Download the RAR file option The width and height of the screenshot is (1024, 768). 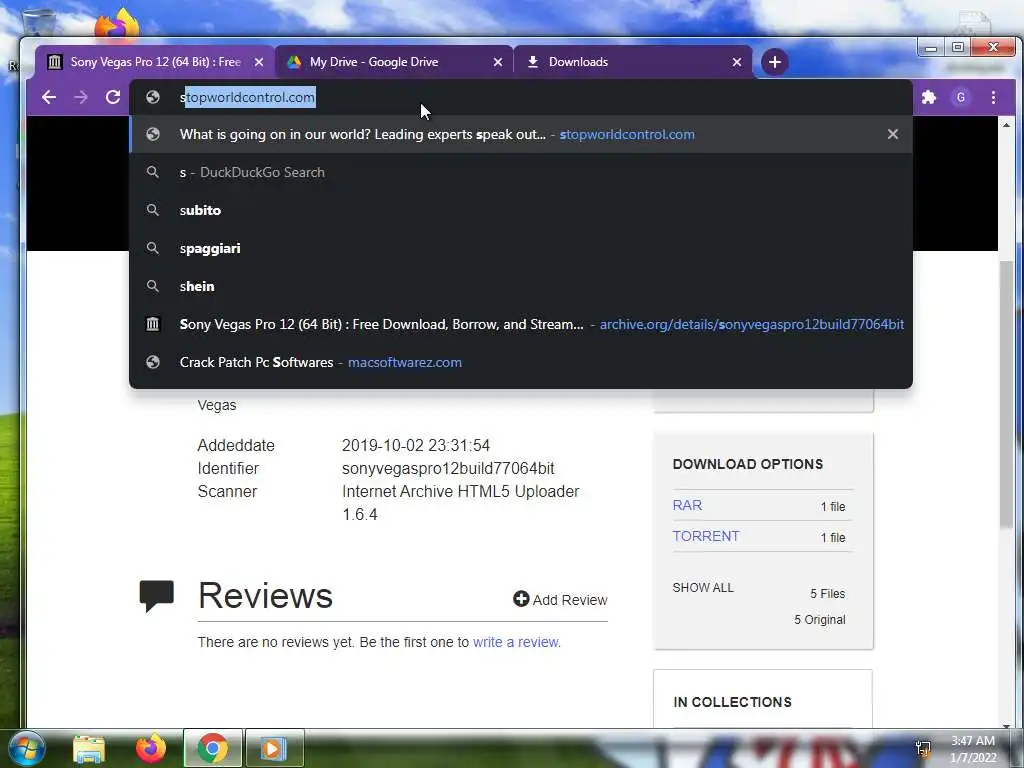point(687,505)
